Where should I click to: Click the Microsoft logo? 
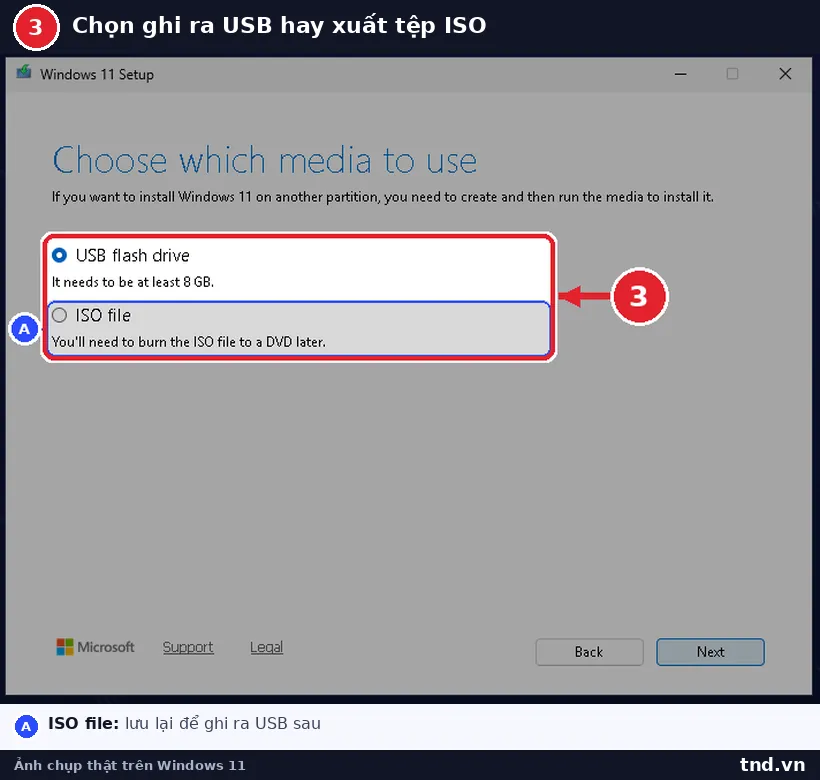pyautogui.click(x=95, y=647)
